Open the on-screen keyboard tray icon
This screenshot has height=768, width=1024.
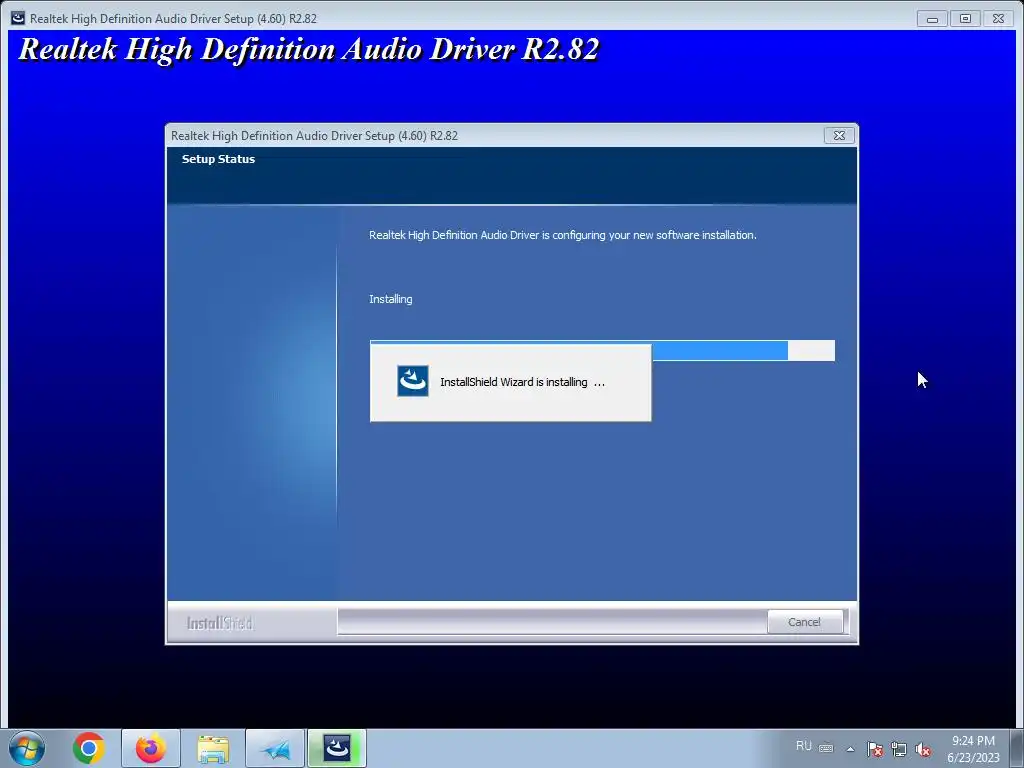click(826, 748)
